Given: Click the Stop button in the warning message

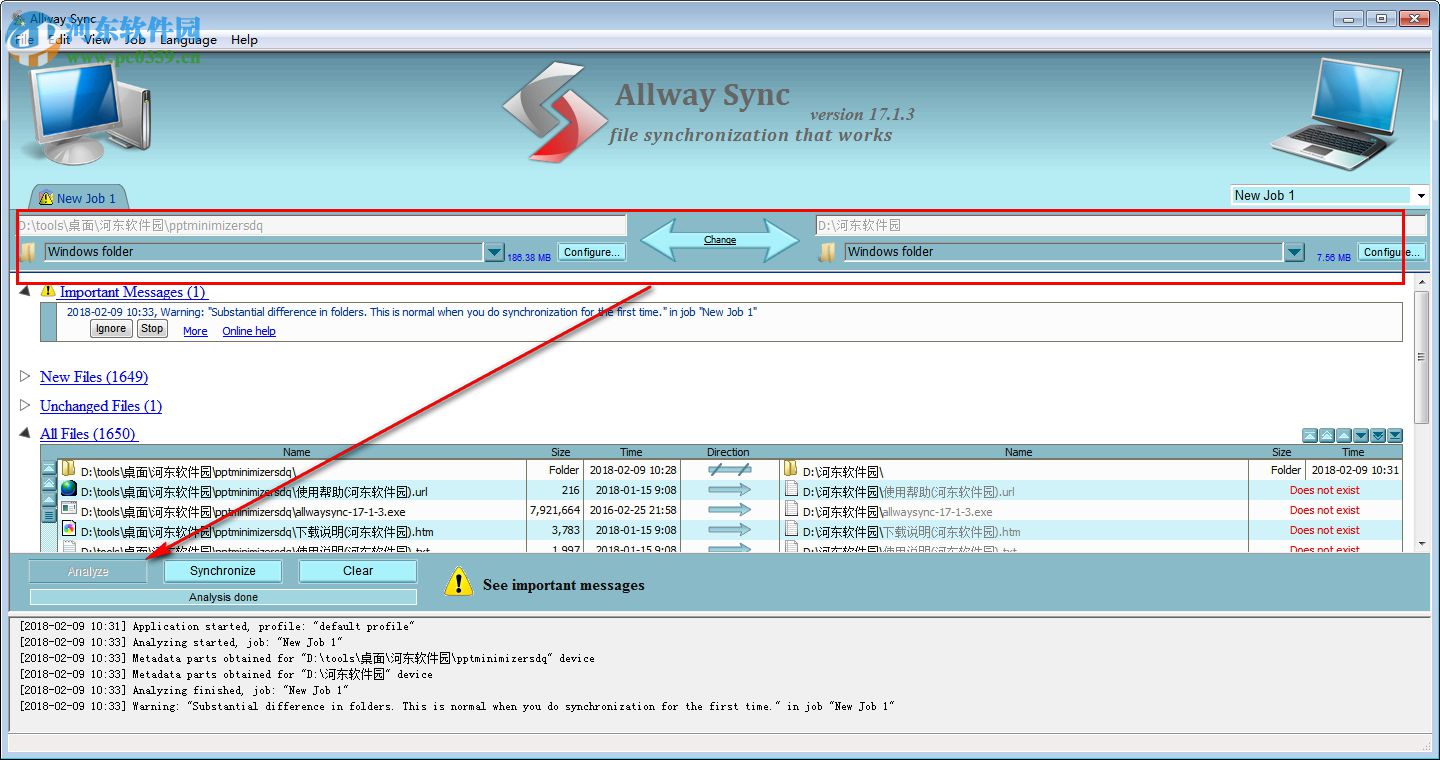Looking at the screenshot, I should [x=152, y=329].
